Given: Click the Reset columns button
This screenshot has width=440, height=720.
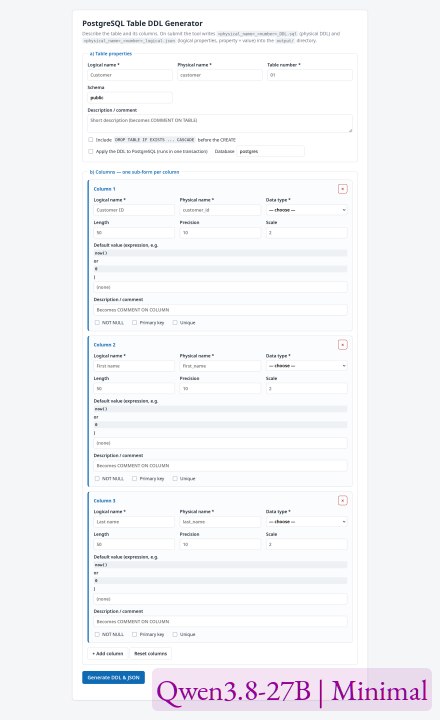Looking at the screenshot, I should pyautogui.click(x=151, y=653).
